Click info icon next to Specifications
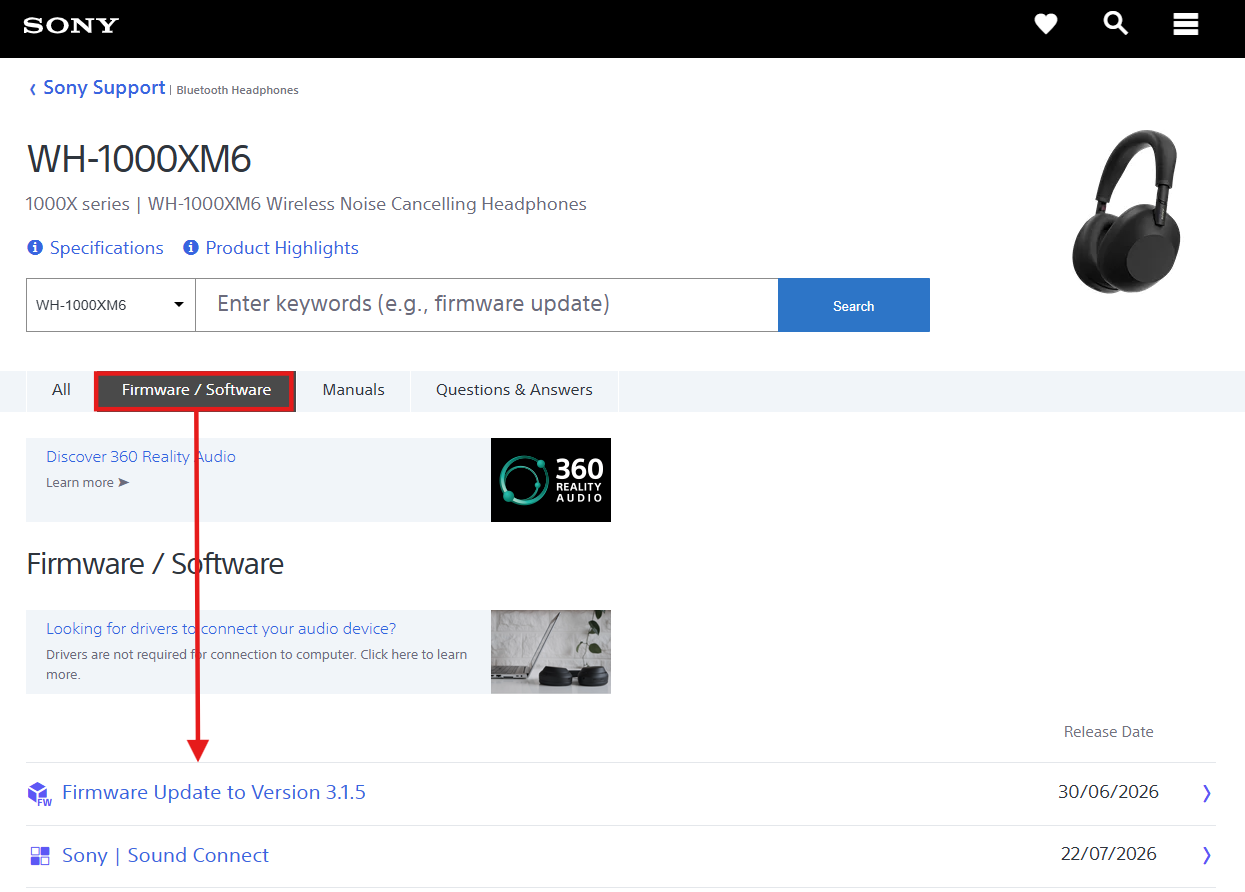The height and width of the screenshot is (892, 1245). tap(35, 247)
